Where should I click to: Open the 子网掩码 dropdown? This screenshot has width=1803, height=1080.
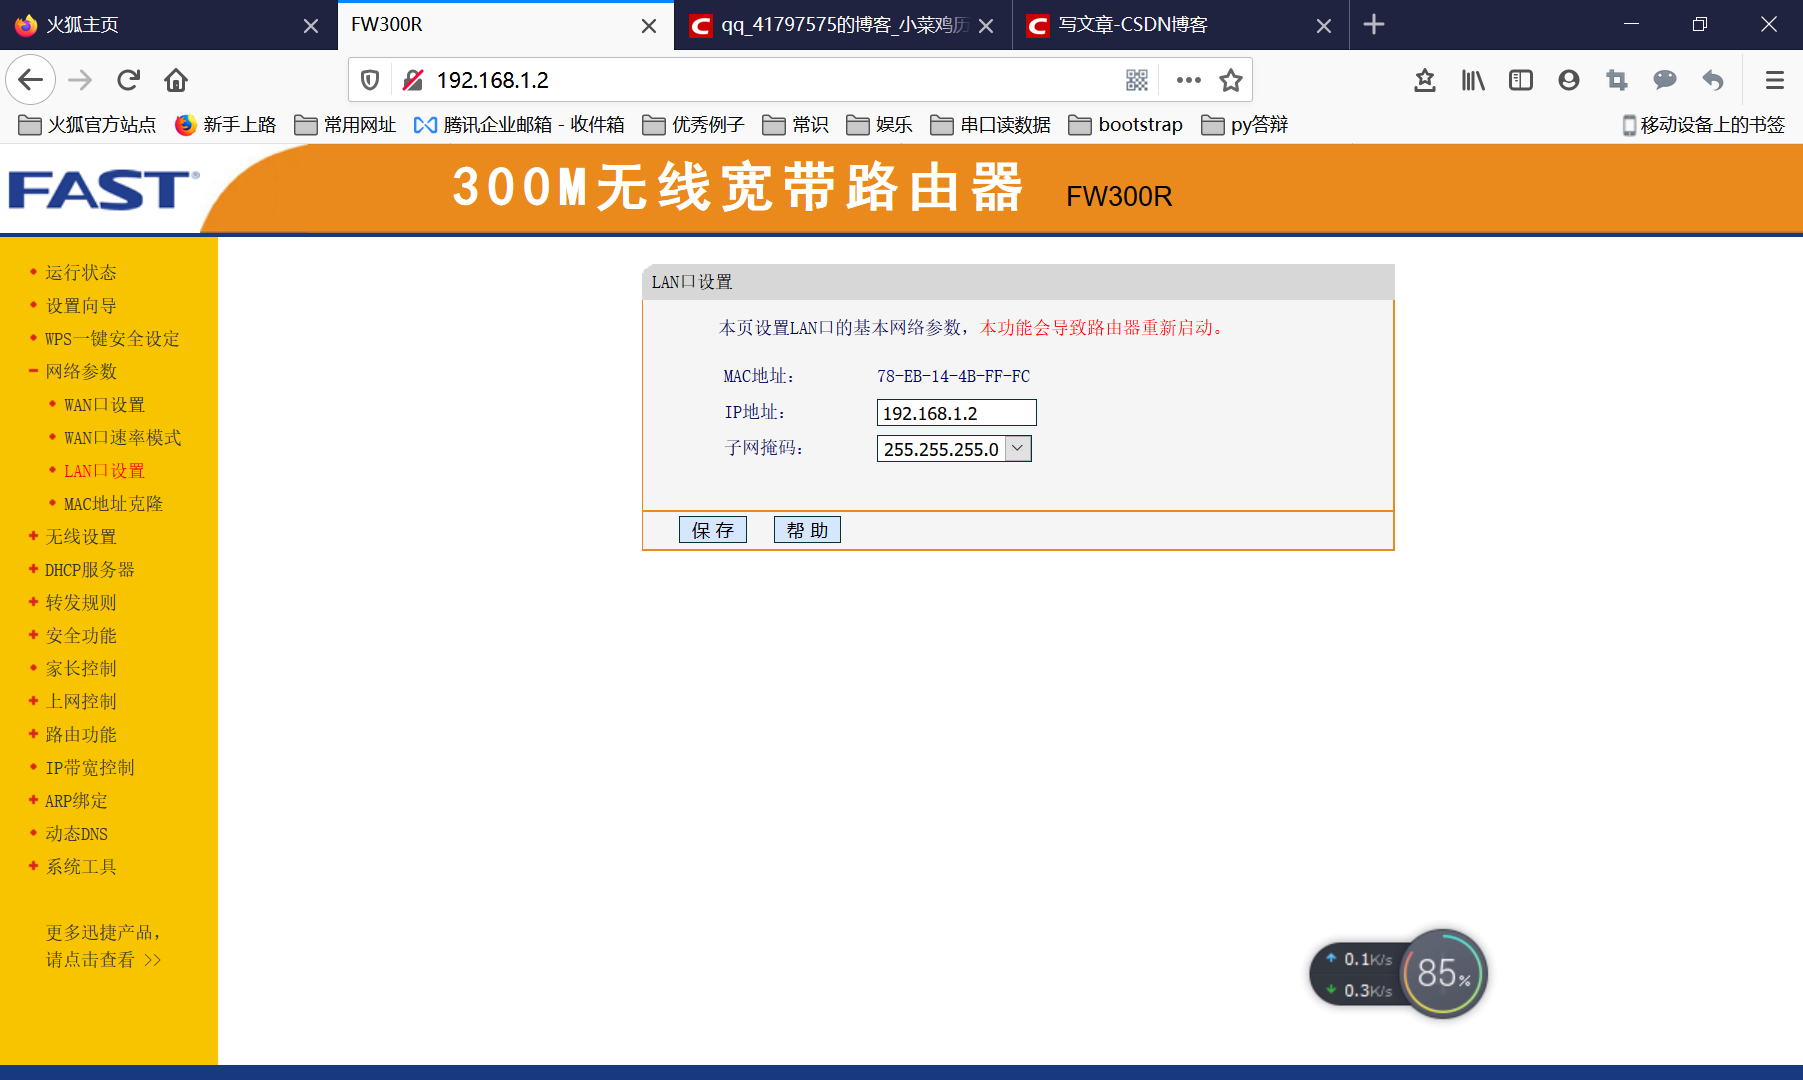(x=1017, y=448)
